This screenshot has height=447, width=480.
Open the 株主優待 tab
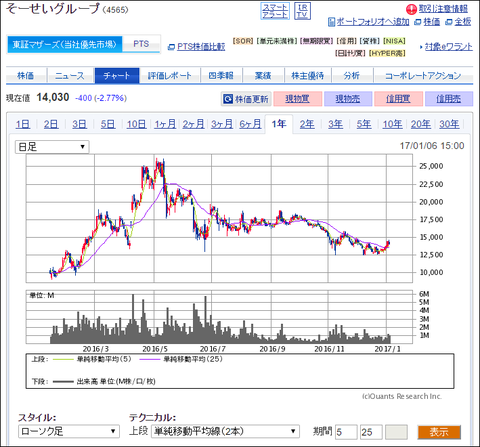pyautogui.click(x=308, y=76)
